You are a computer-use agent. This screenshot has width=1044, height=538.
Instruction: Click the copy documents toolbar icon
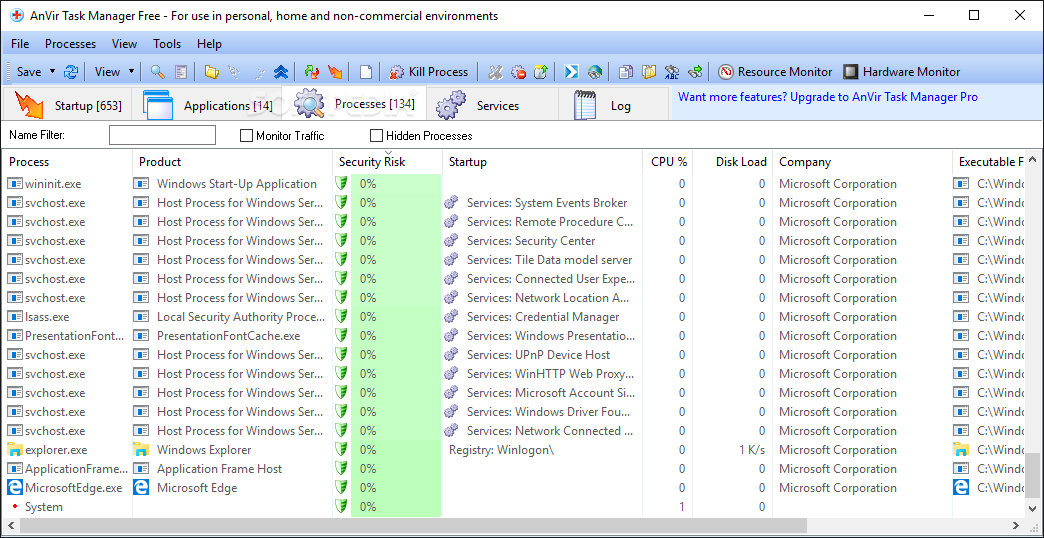(625, 72)
